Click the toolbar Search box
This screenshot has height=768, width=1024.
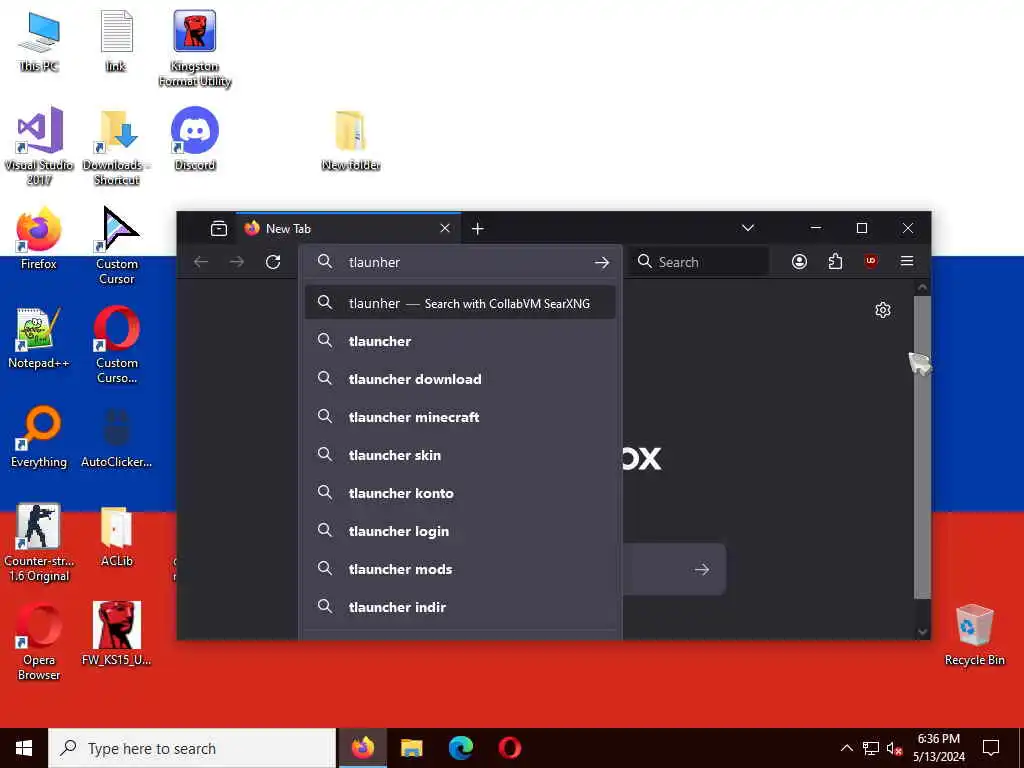699,262
